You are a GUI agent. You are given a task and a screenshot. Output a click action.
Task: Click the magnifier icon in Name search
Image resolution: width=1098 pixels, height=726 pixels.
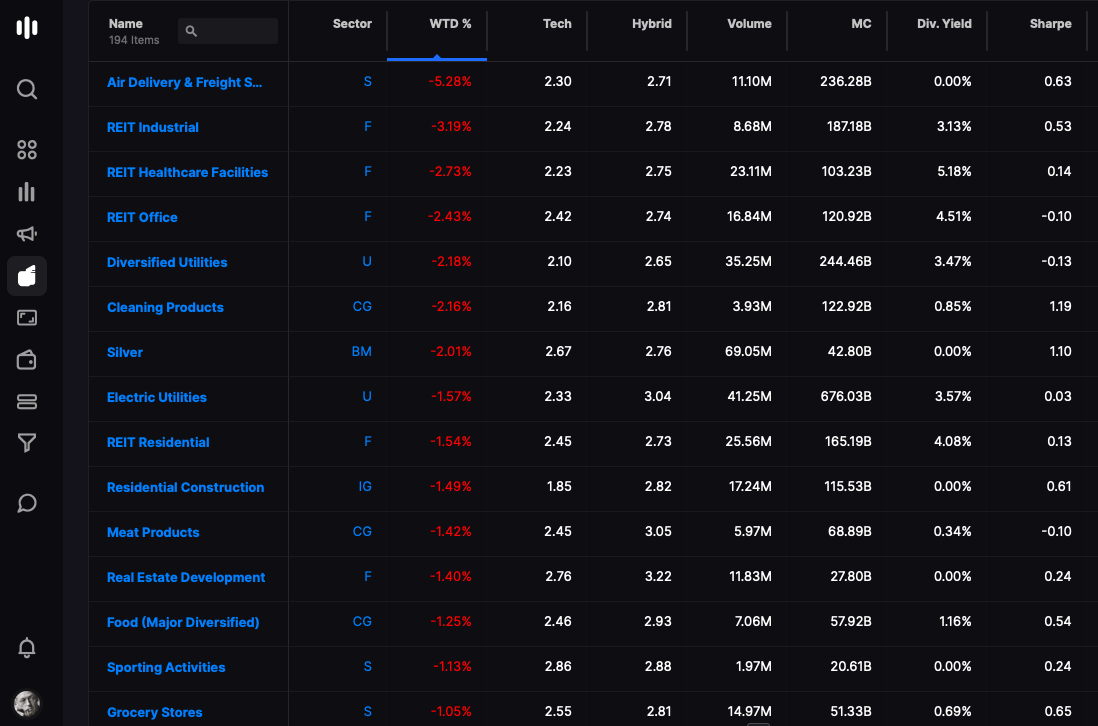coord(191,31)
